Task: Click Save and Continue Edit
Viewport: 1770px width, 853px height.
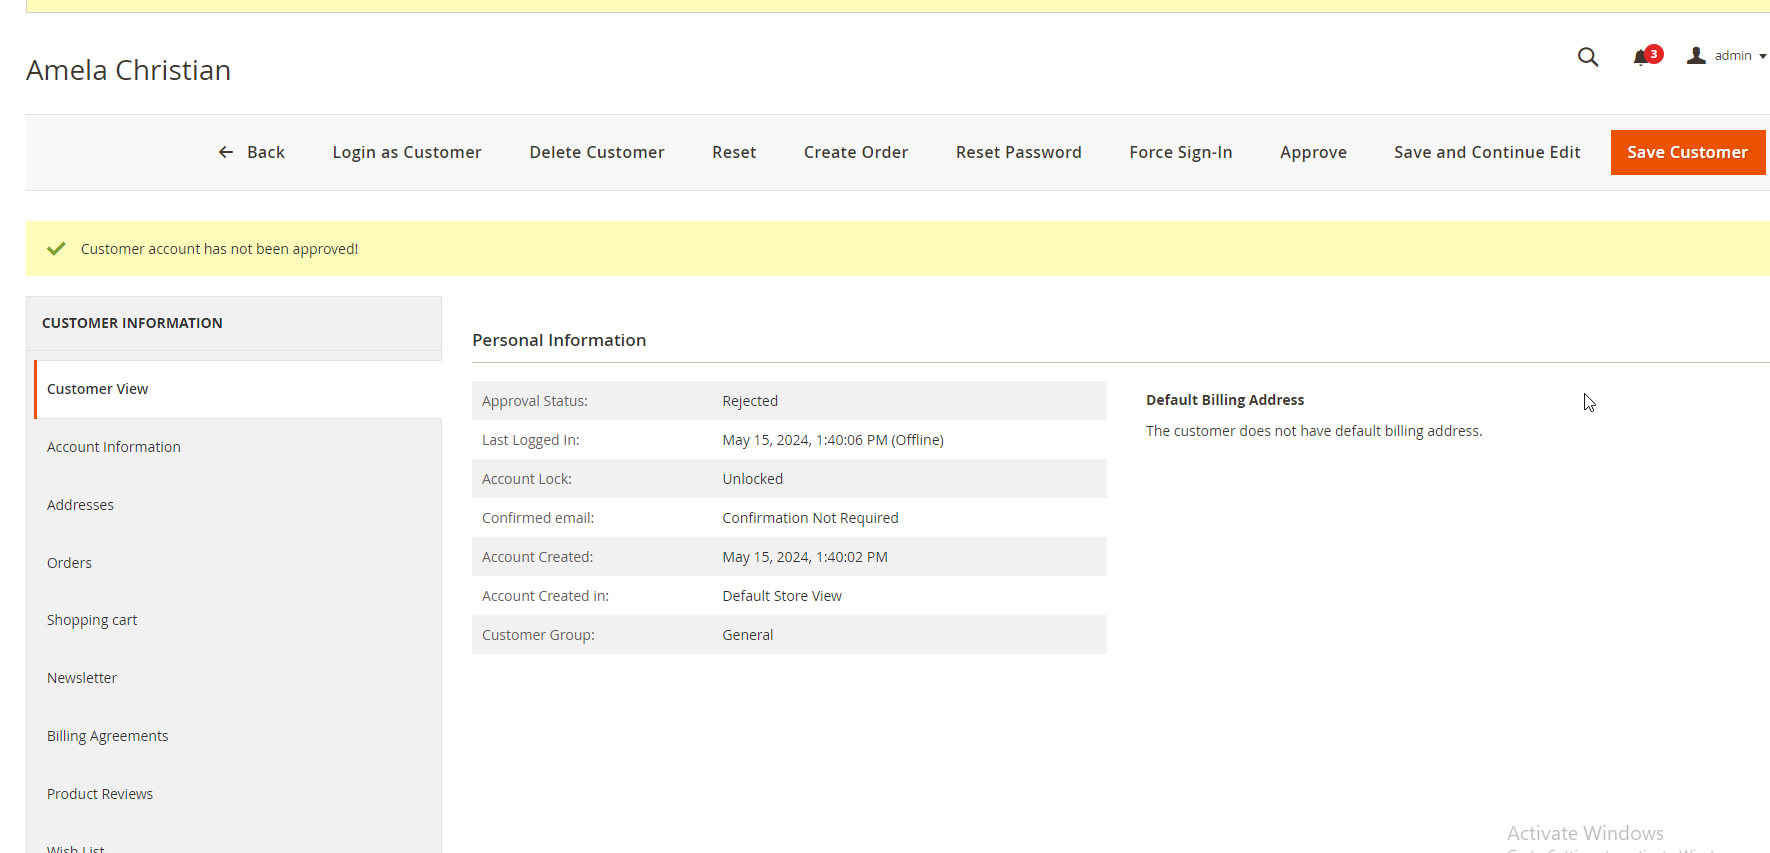Action: coord(1486,152)
